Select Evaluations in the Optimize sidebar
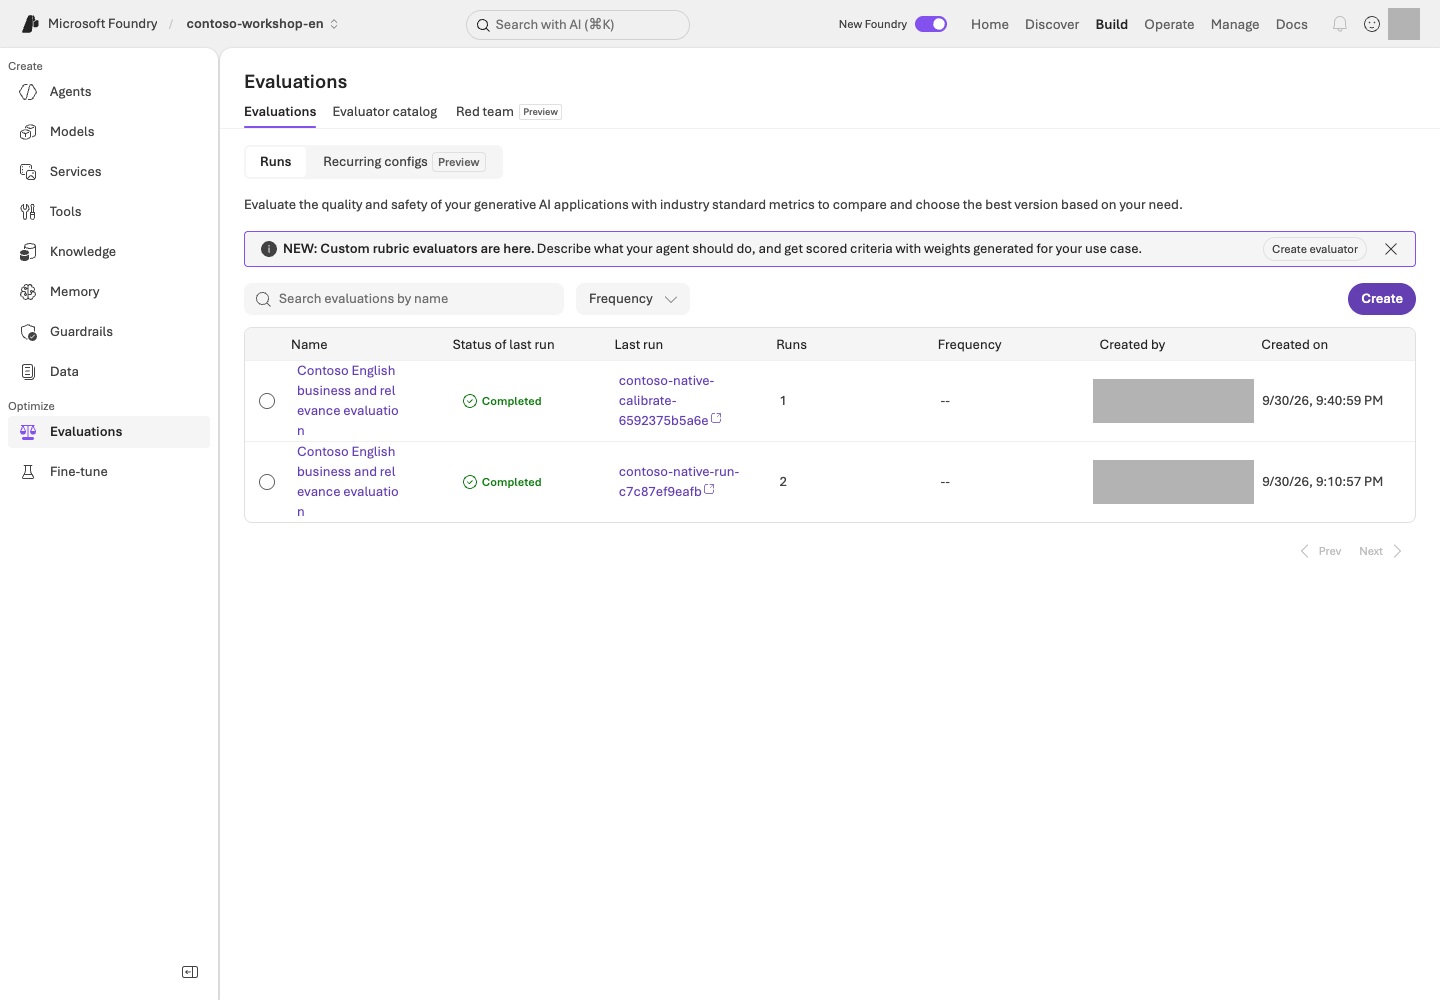The image size is (1440, 1000). pos(109,432)
